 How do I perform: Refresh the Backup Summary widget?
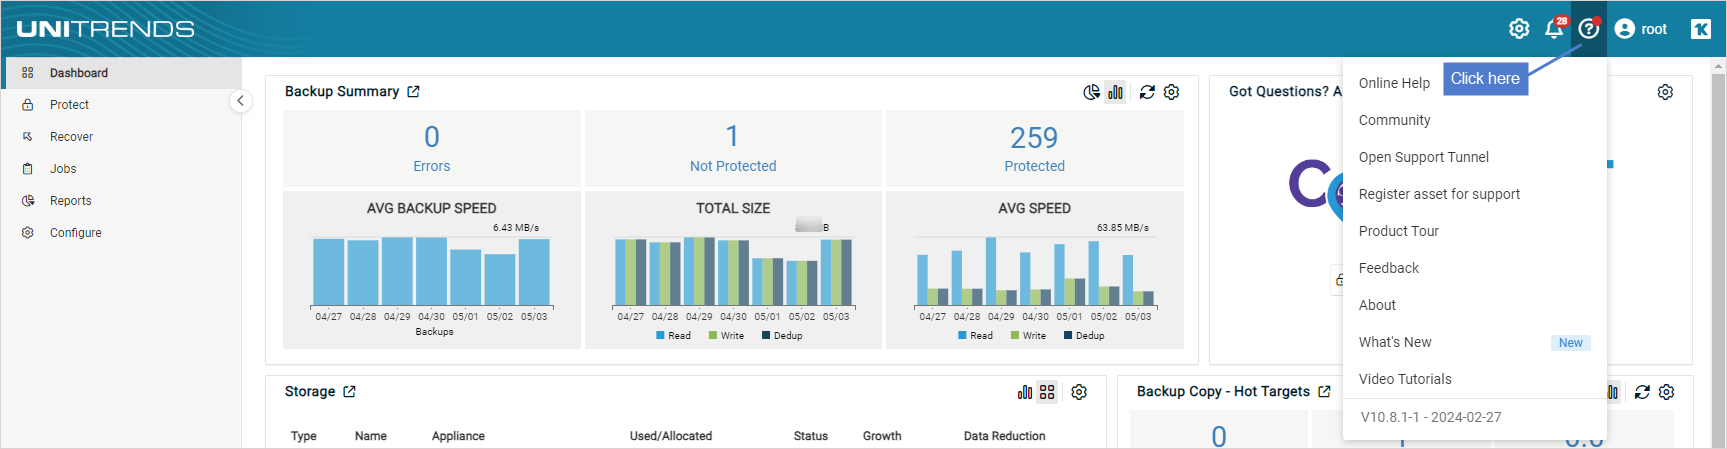point(1147,92)
